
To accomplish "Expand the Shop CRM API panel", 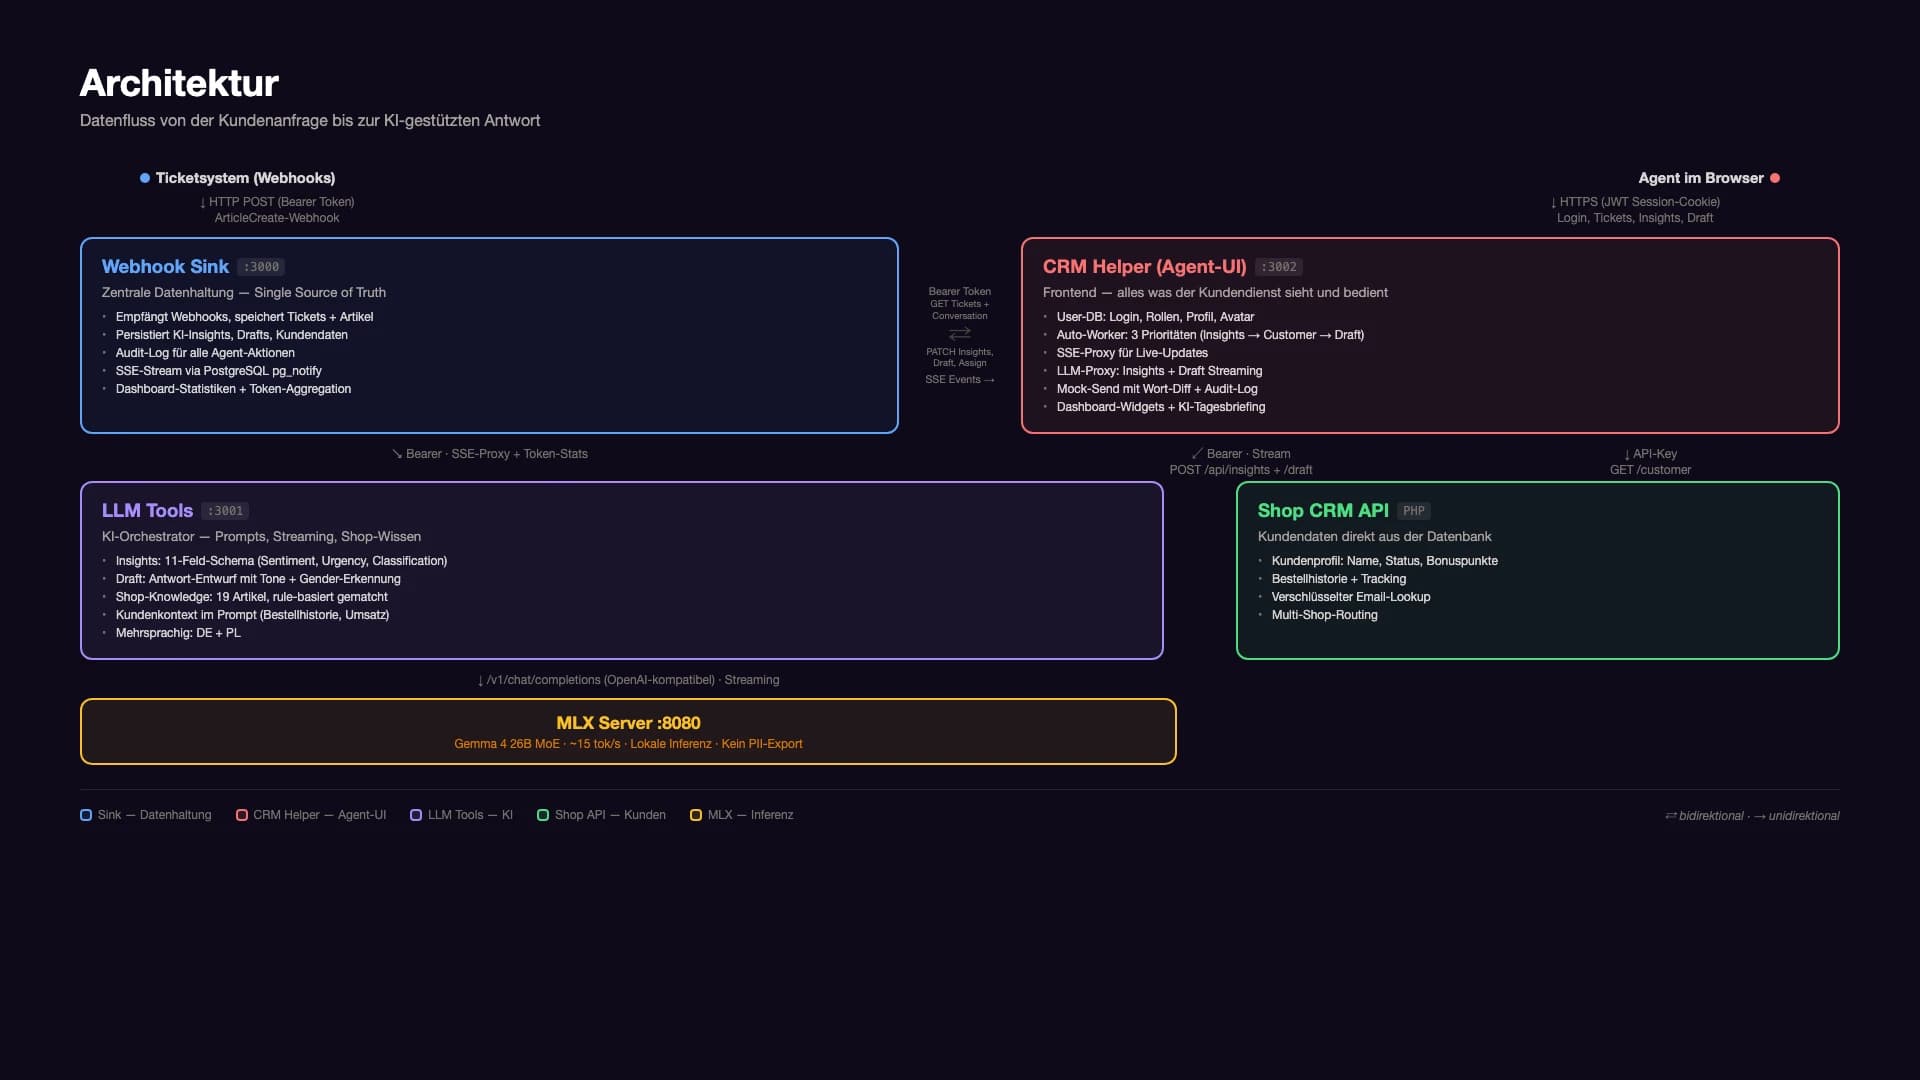I will coord(1537,570).
